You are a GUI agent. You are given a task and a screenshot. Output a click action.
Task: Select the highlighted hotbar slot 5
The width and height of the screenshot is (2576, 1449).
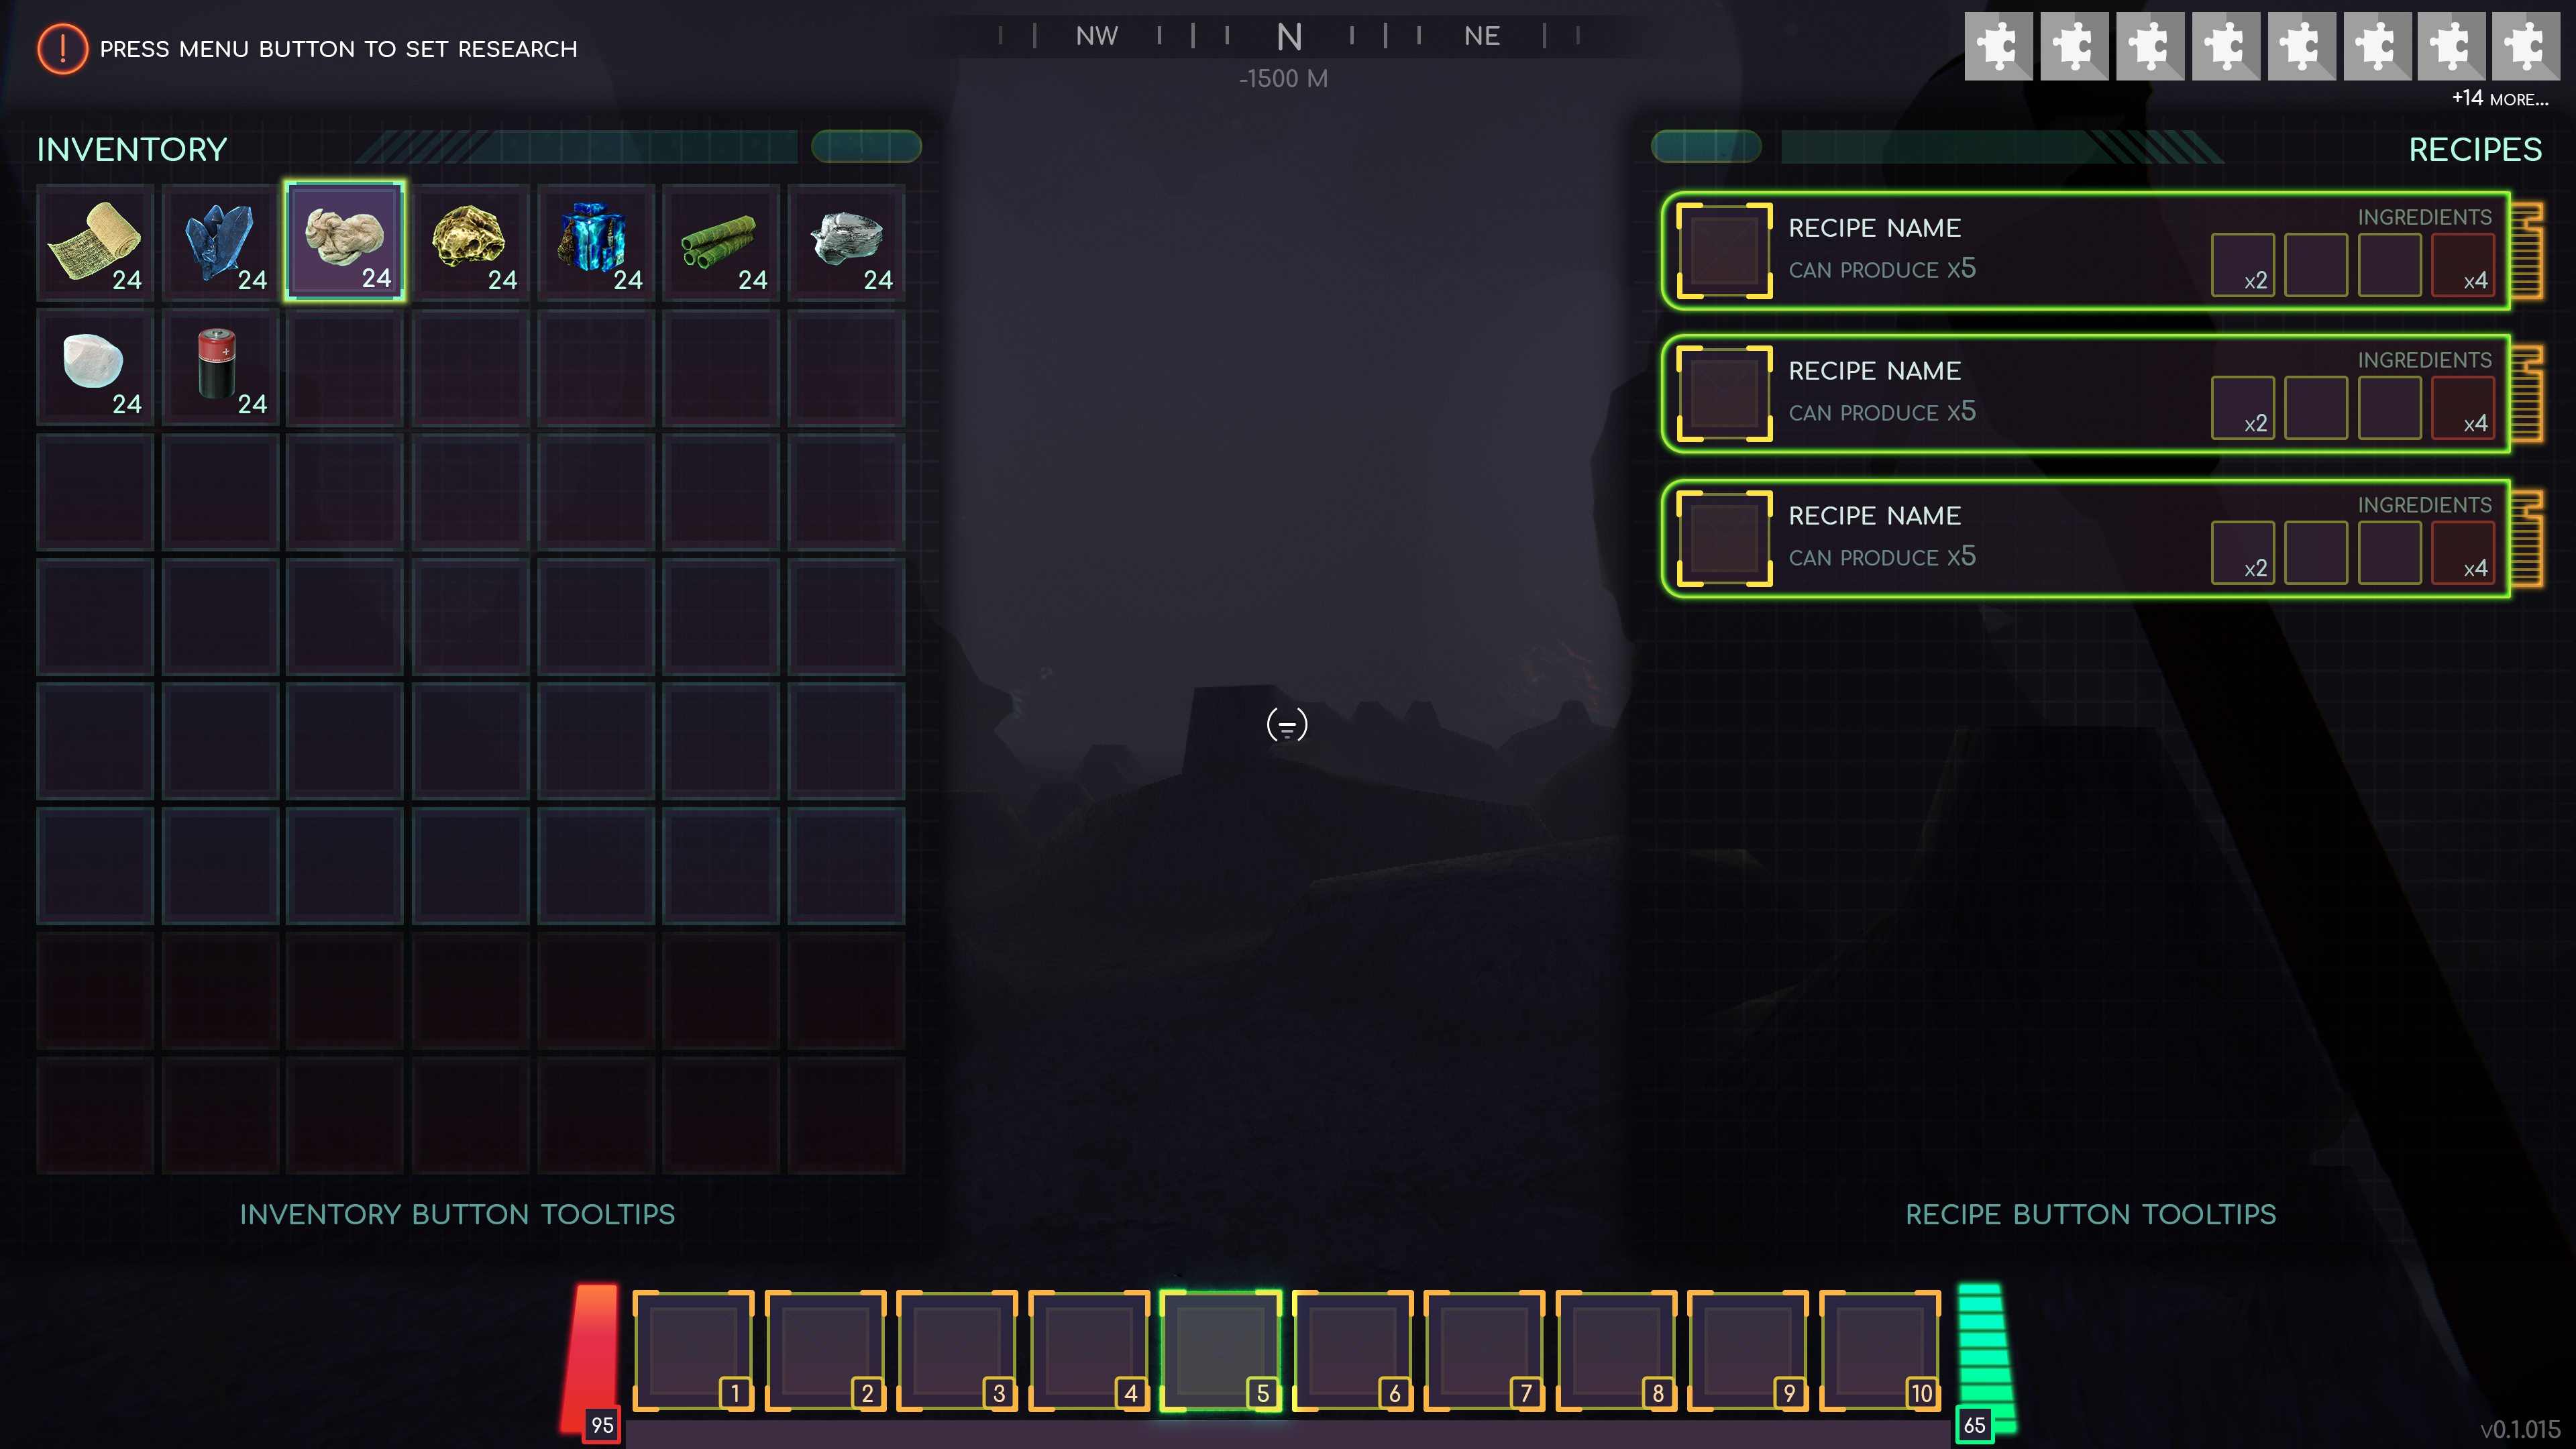pyautogui.click(x=1221, y=1351)
